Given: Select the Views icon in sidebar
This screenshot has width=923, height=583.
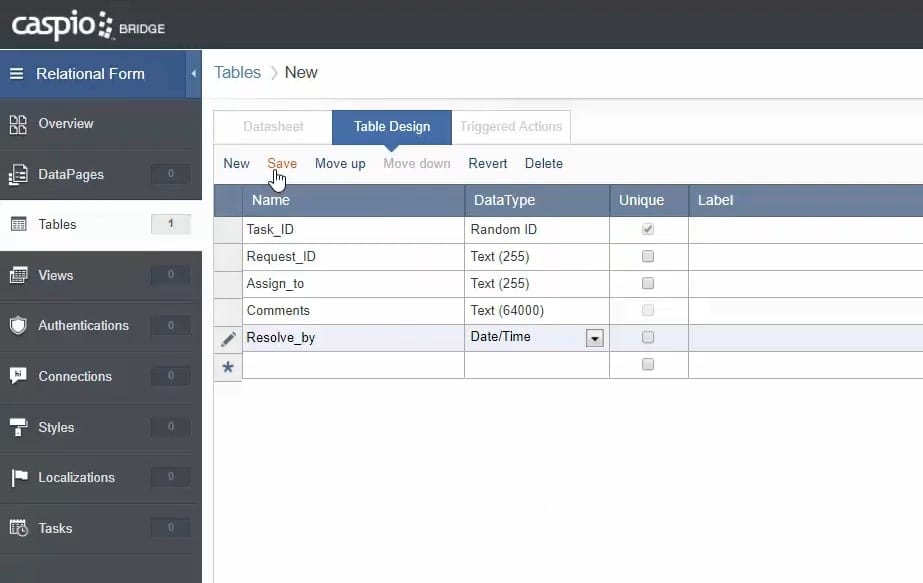Looking at the screenshot, I should point(18,275).
